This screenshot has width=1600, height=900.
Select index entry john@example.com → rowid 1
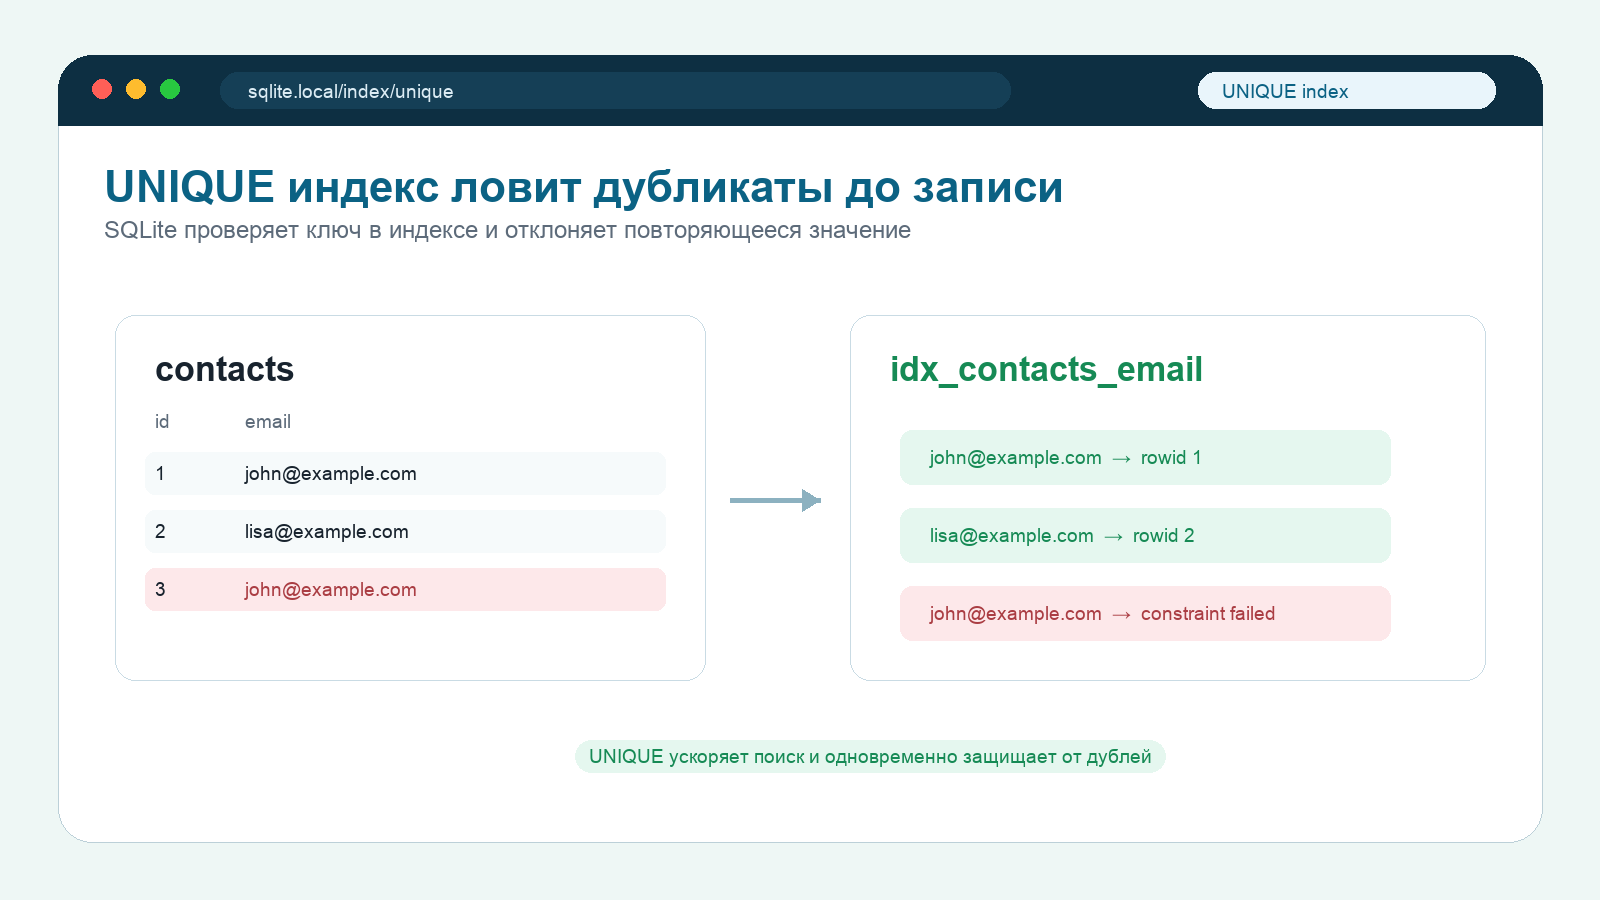coord(1145,458)
